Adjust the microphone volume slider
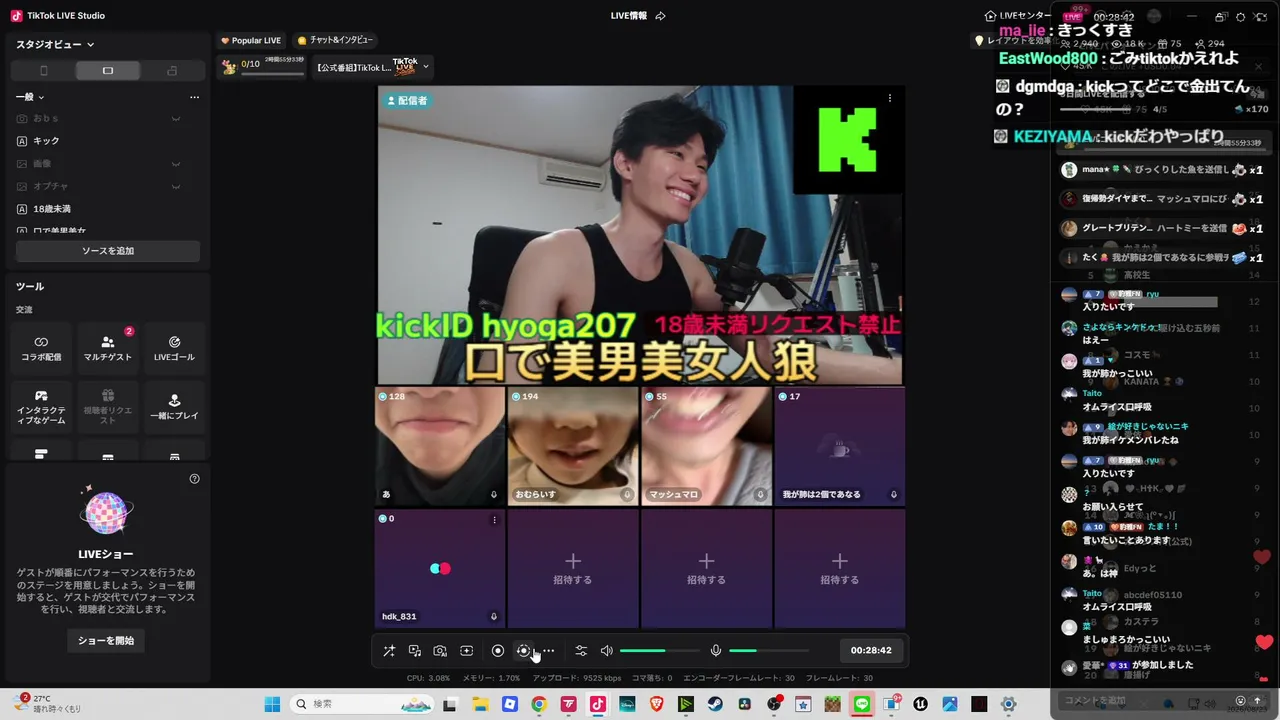Screen dimensions: 1280x720 pyautogui.click(x=768, y=651)
